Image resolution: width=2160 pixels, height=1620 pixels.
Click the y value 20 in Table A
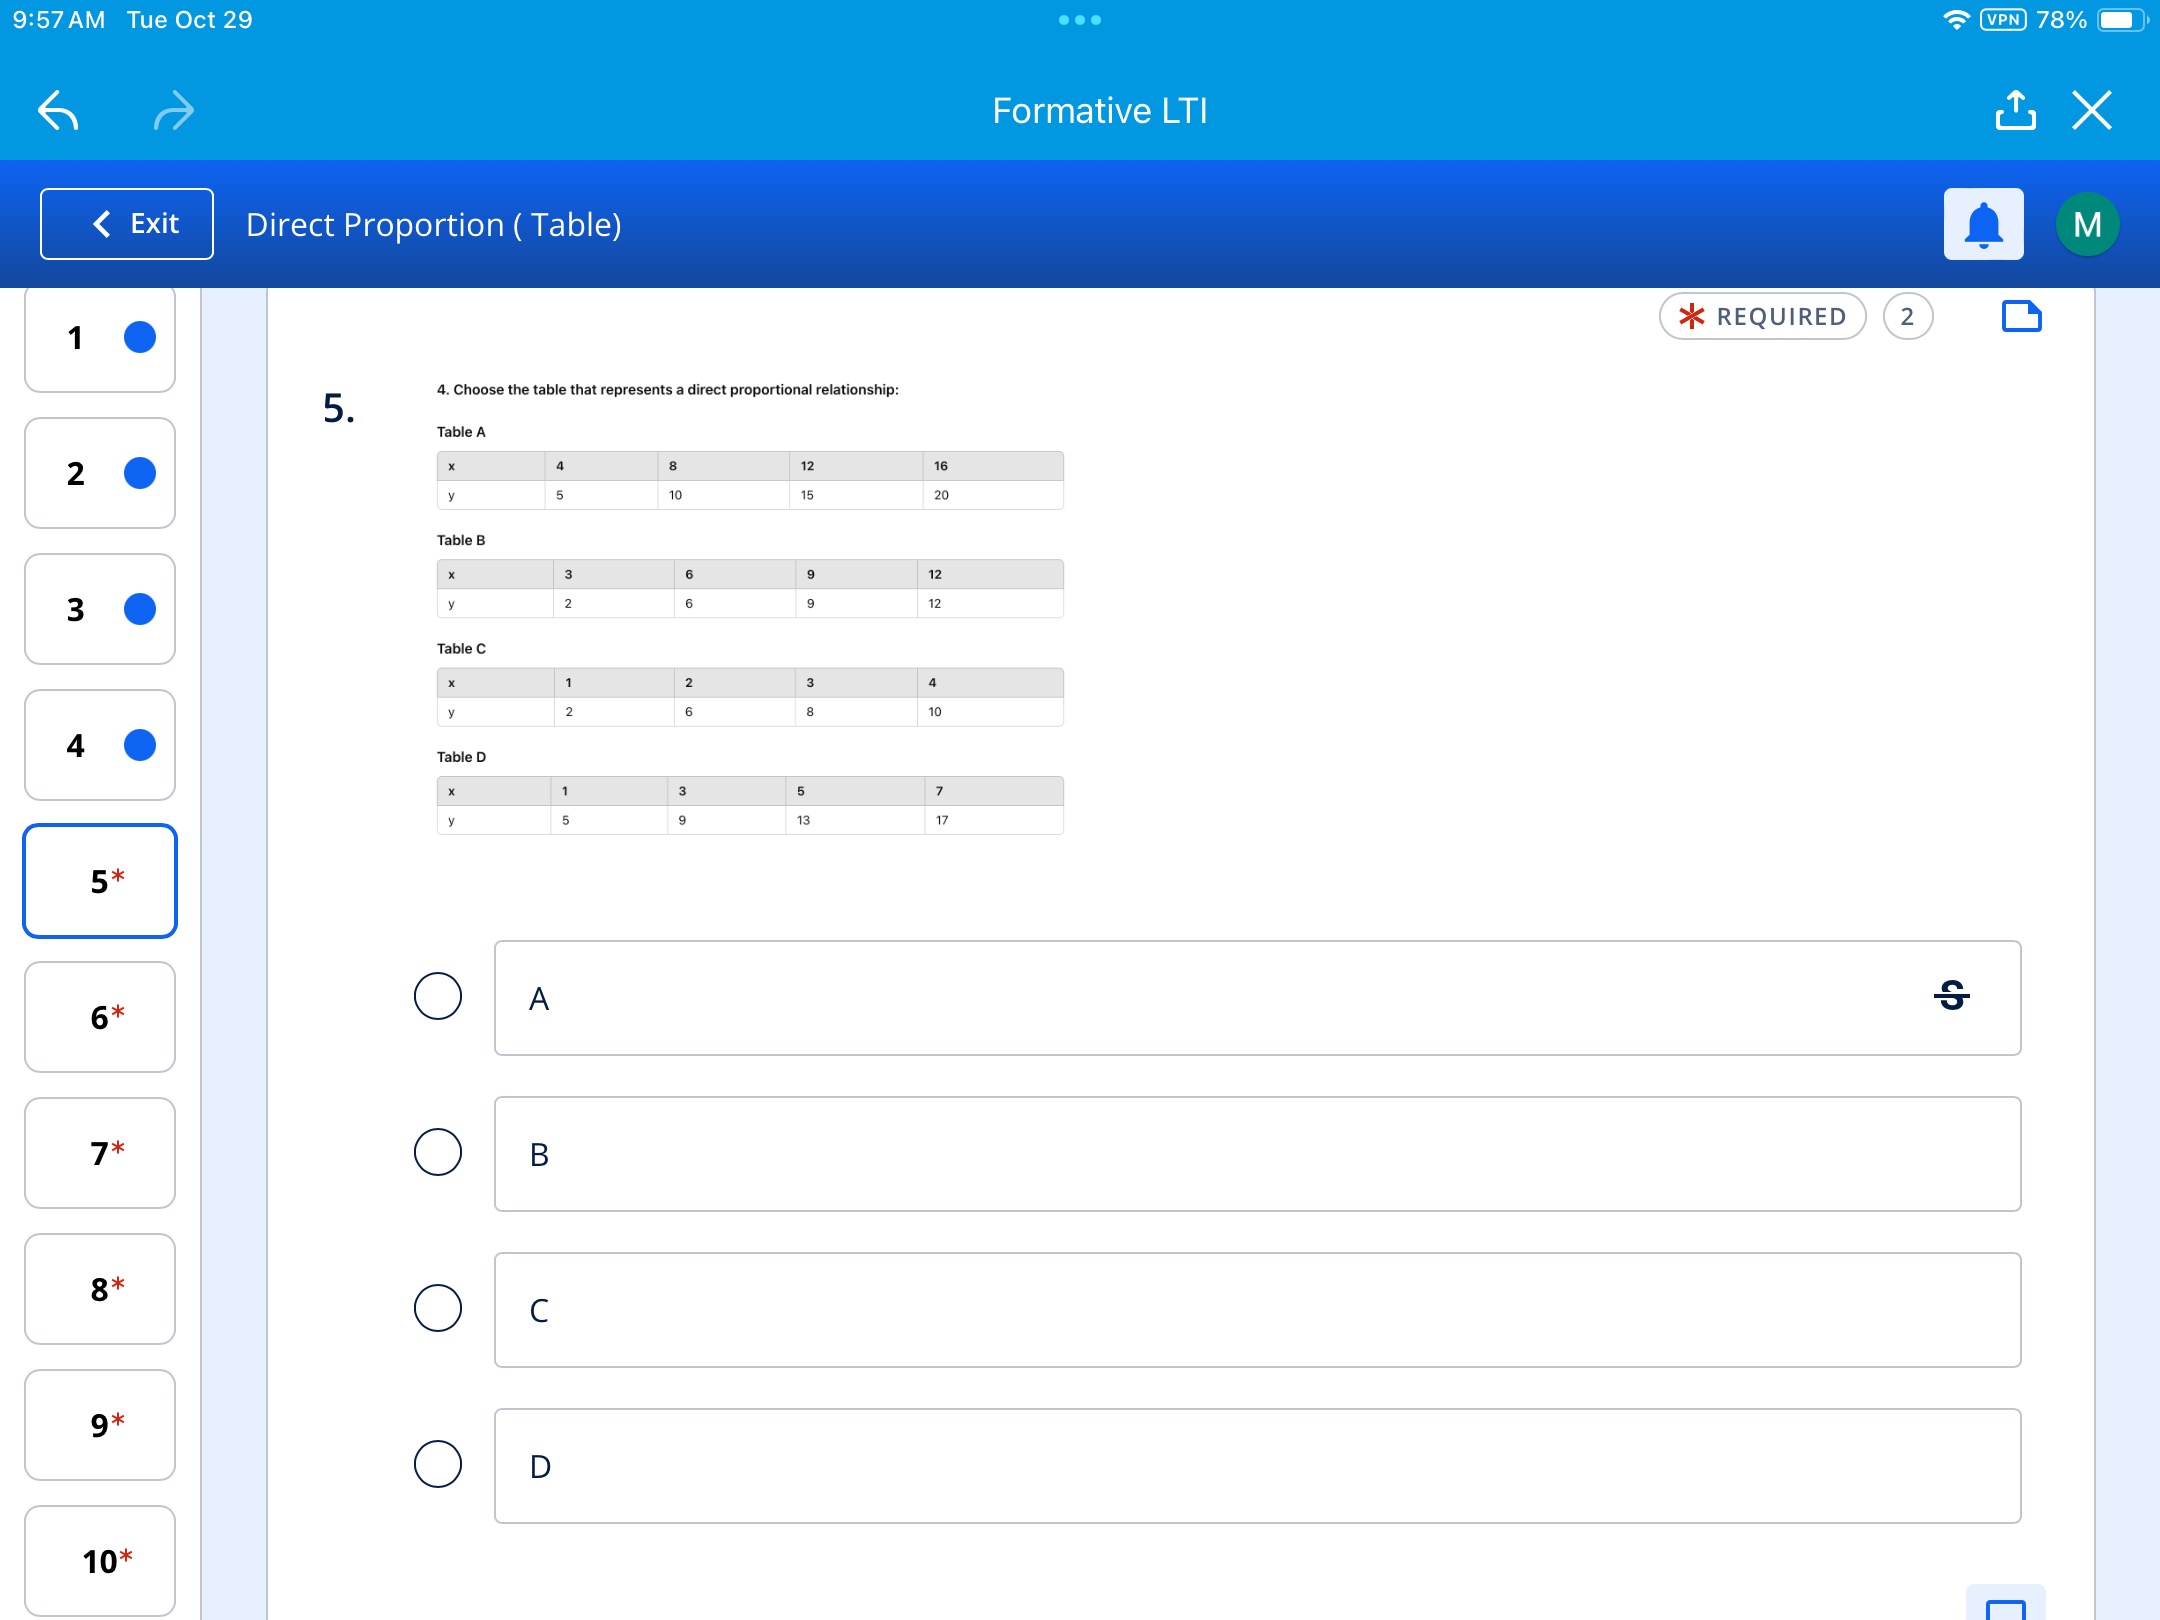click(941, 495)
